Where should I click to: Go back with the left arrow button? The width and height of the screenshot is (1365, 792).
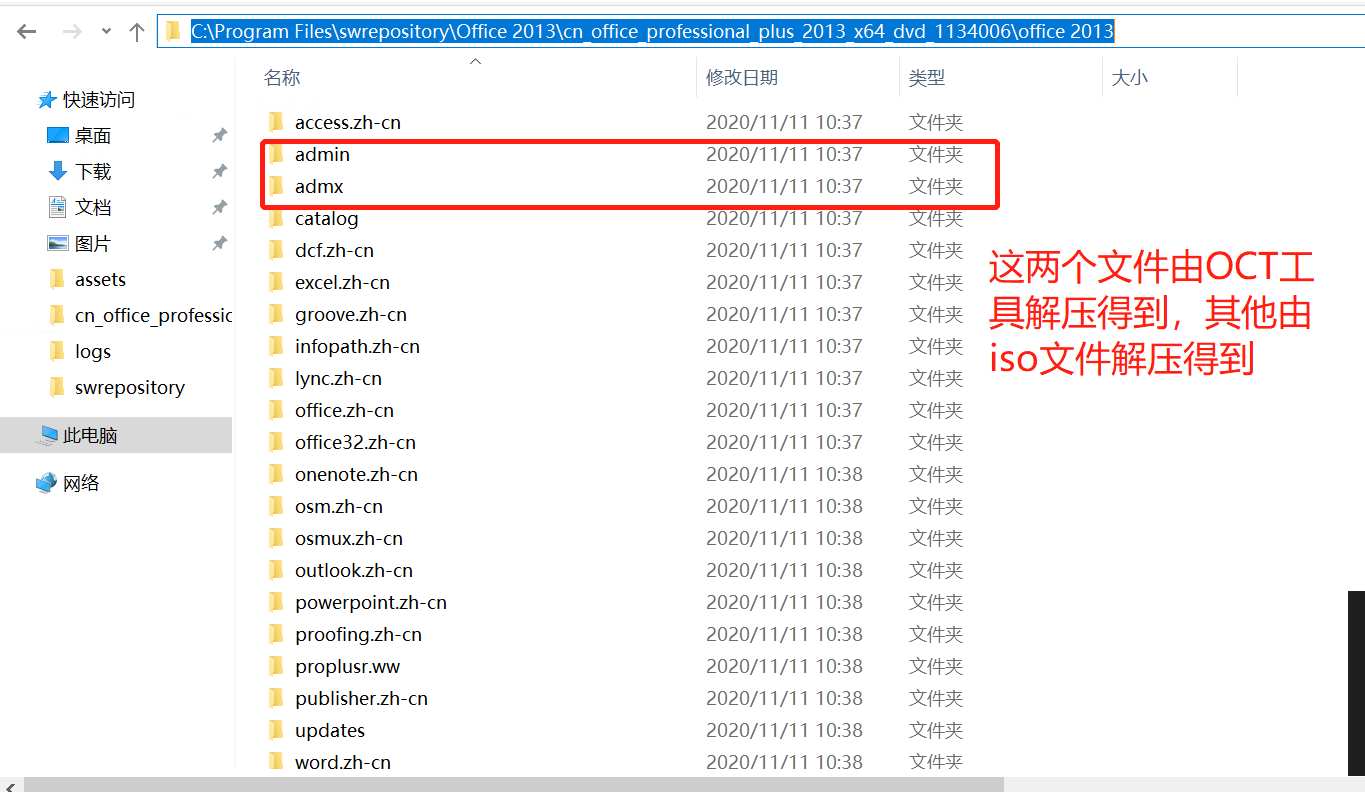click(x=26, y=31)
